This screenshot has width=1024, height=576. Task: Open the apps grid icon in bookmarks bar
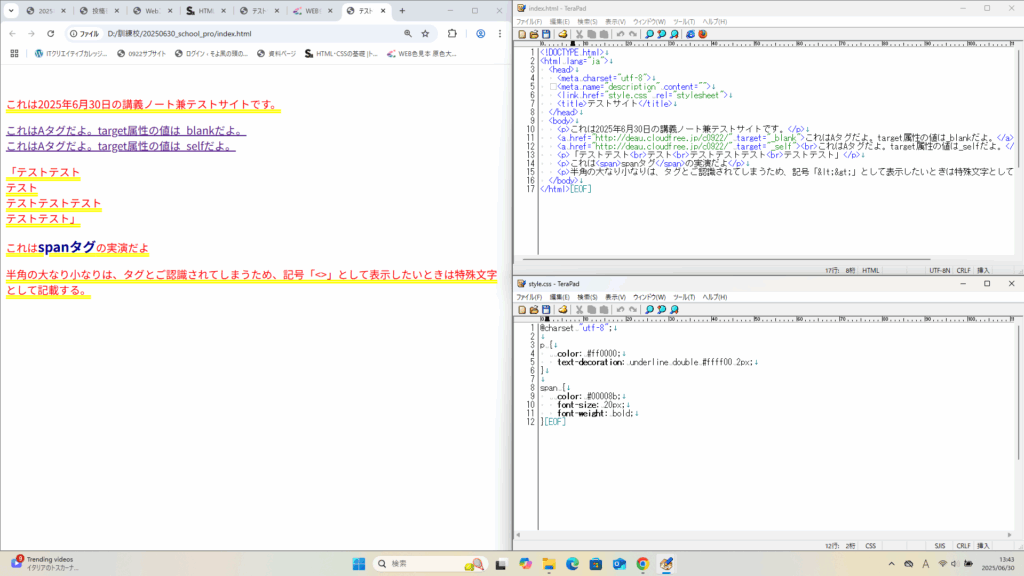coord(14,54)
